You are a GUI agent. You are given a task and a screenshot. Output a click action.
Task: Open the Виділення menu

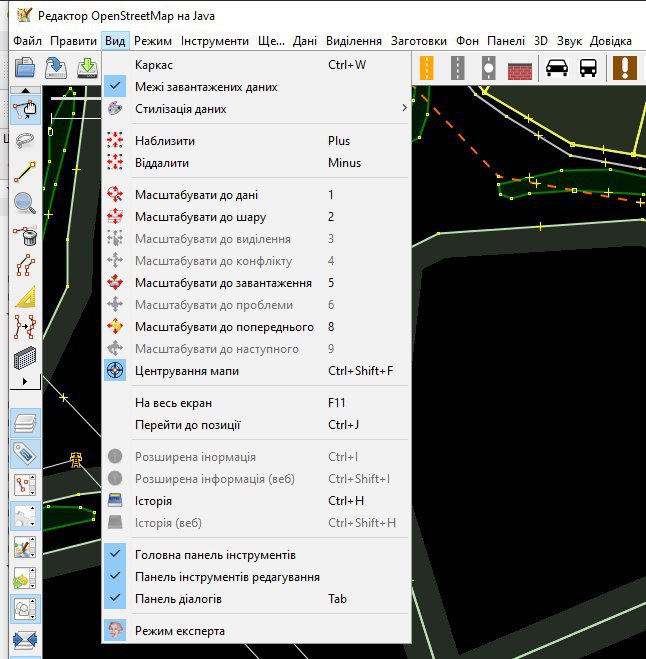[354, 41]
